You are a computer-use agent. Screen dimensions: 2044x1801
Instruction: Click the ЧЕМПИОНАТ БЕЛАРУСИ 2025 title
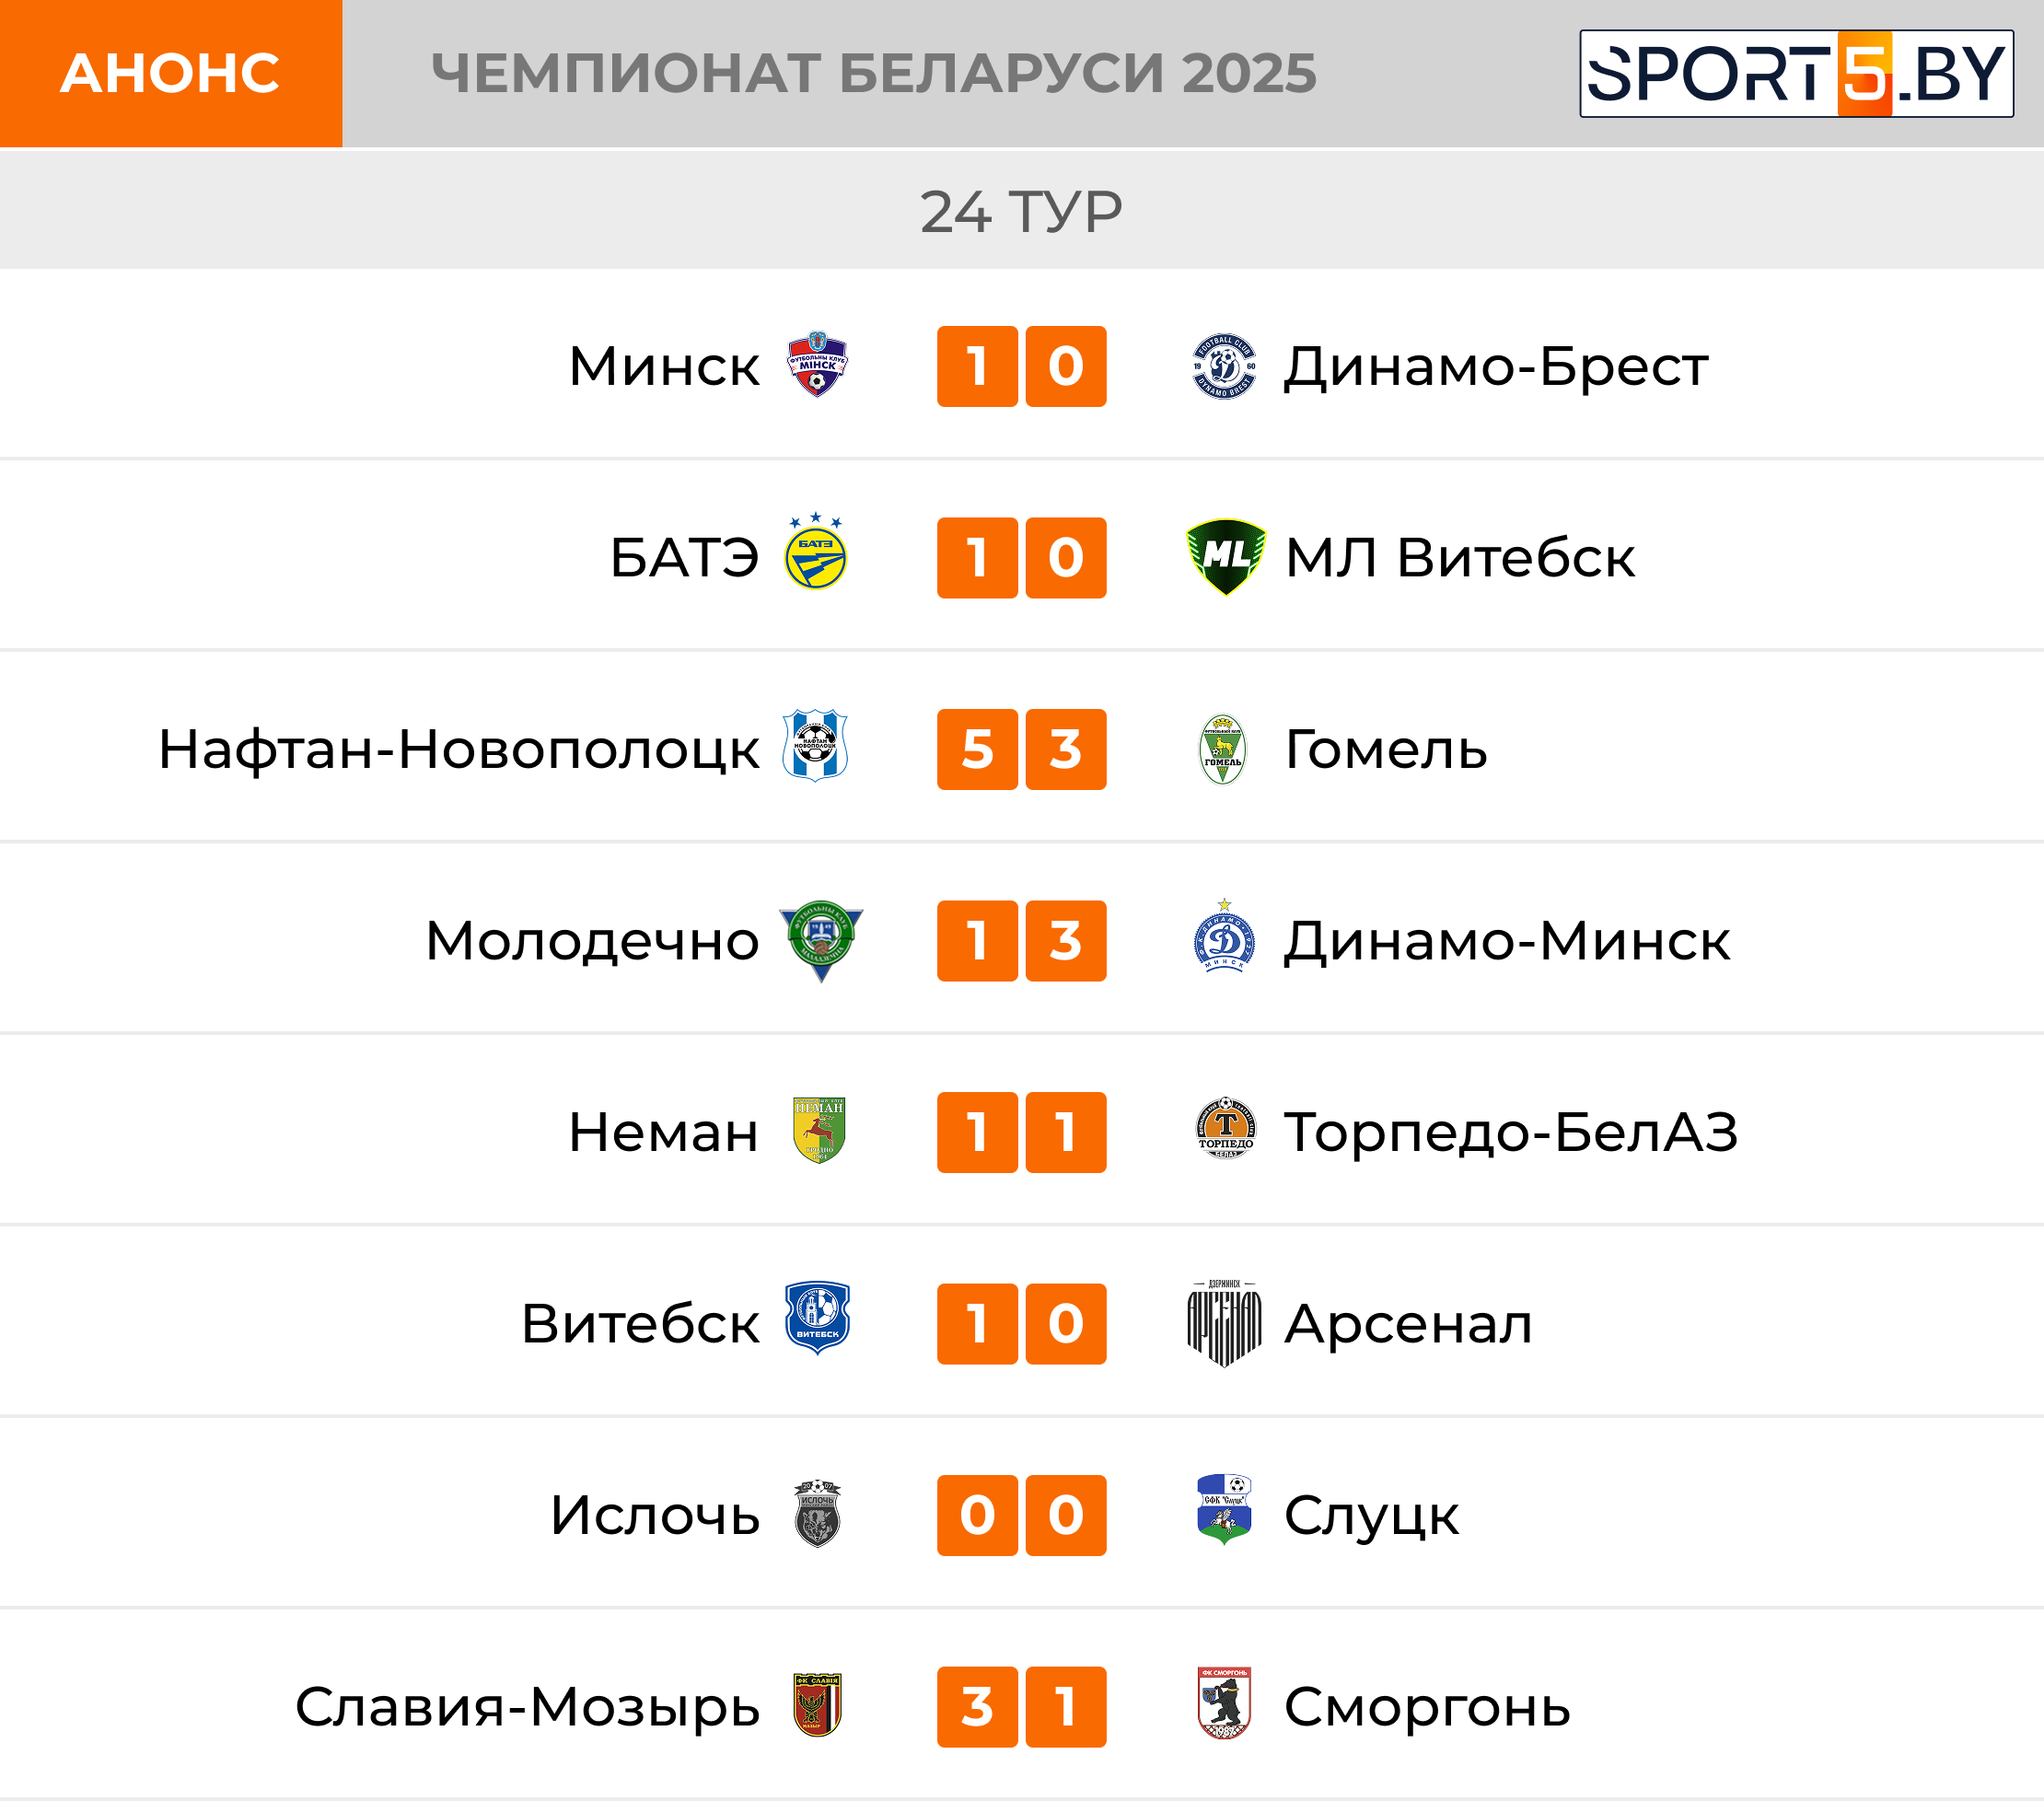click(x=873, y=74)
